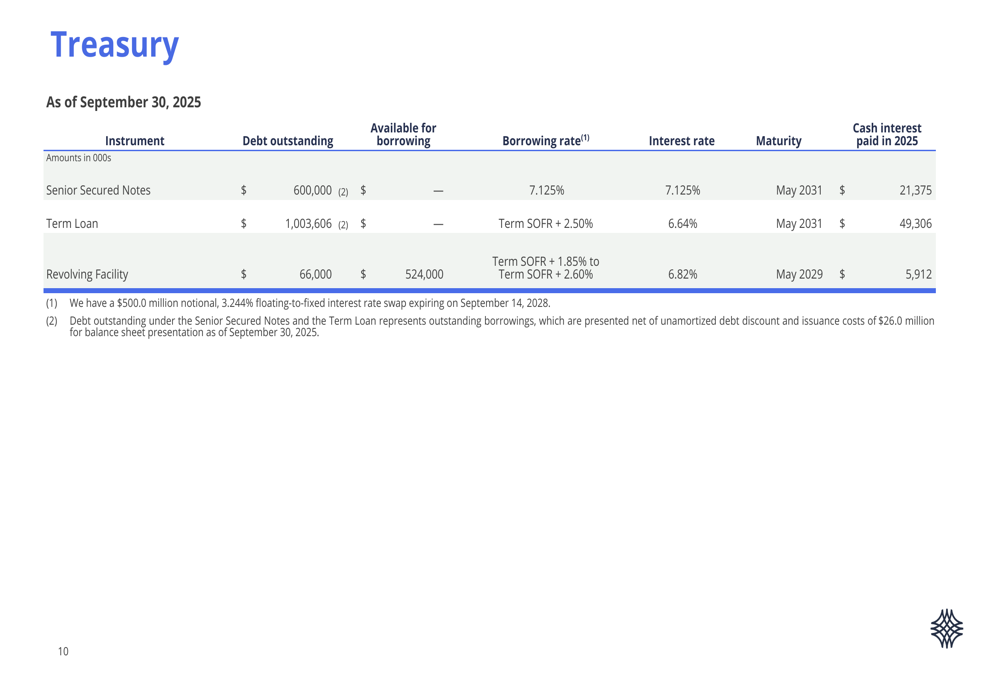The height and width of the screenshot is (685, 1000).
Task: Click the 1,003,606 debt outstanding value
Action: (x=300, y=224)
